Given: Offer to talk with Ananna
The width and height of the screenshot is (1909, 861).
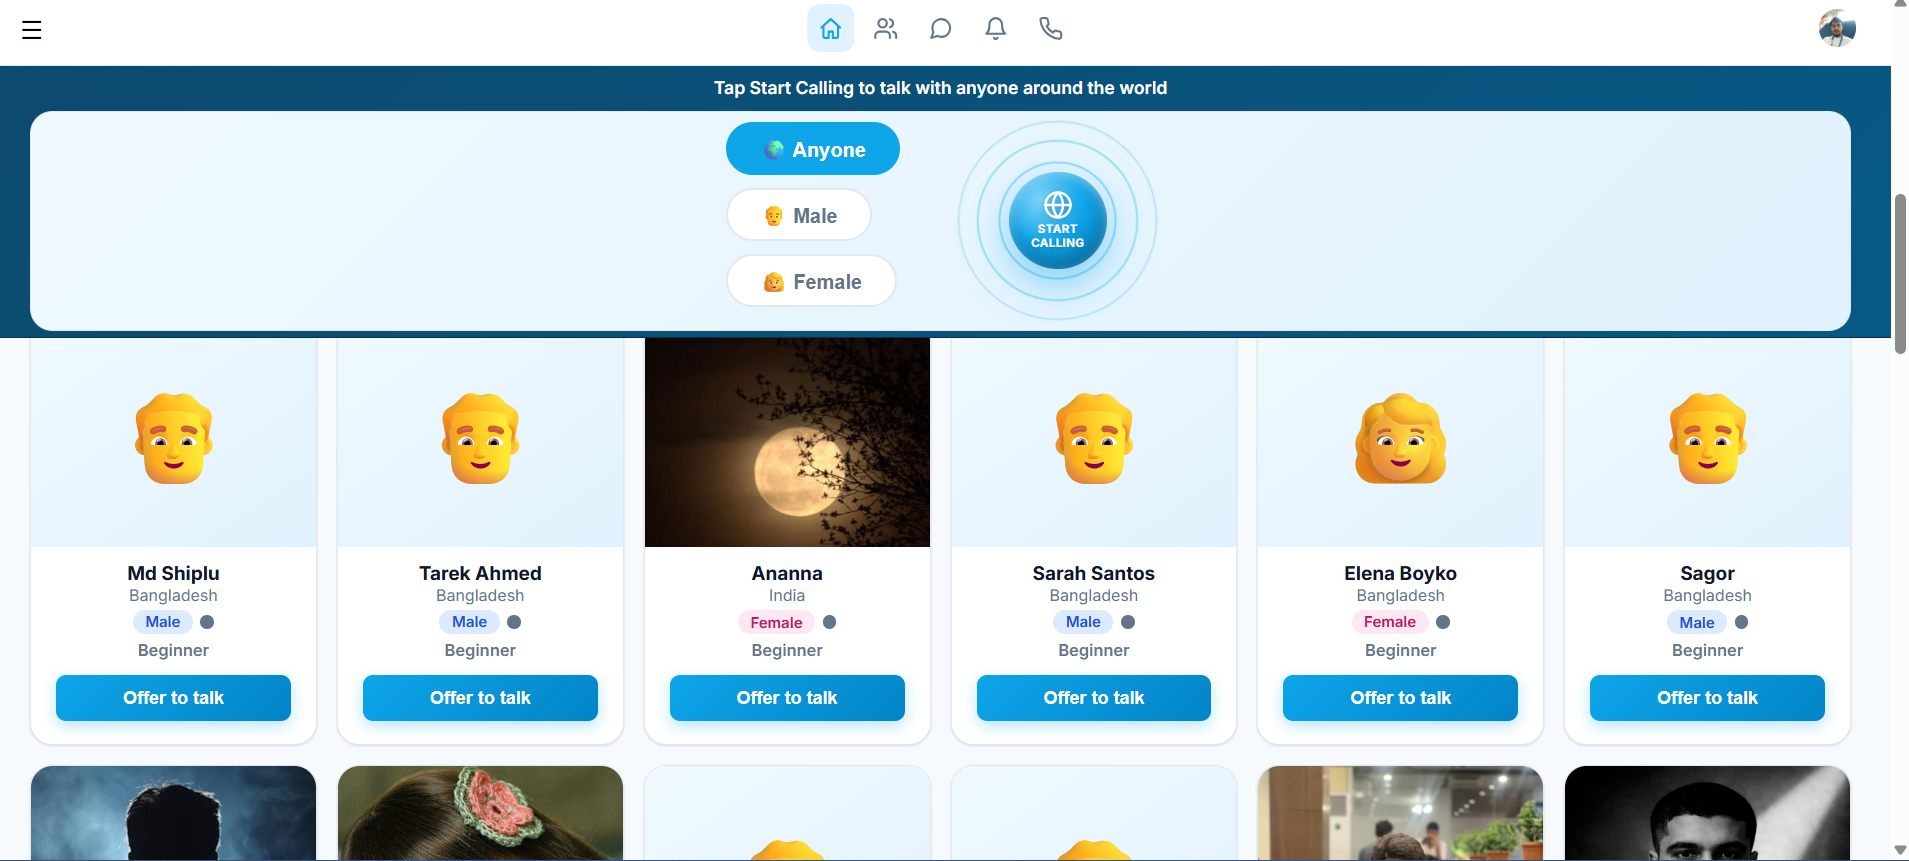Looking at the screenshot, I should click(787, 698).
